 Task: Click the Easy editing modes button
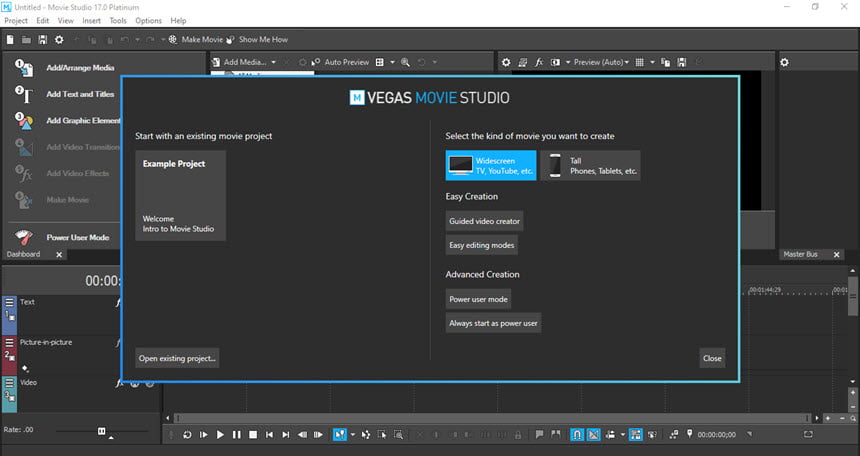click(482, 245)
